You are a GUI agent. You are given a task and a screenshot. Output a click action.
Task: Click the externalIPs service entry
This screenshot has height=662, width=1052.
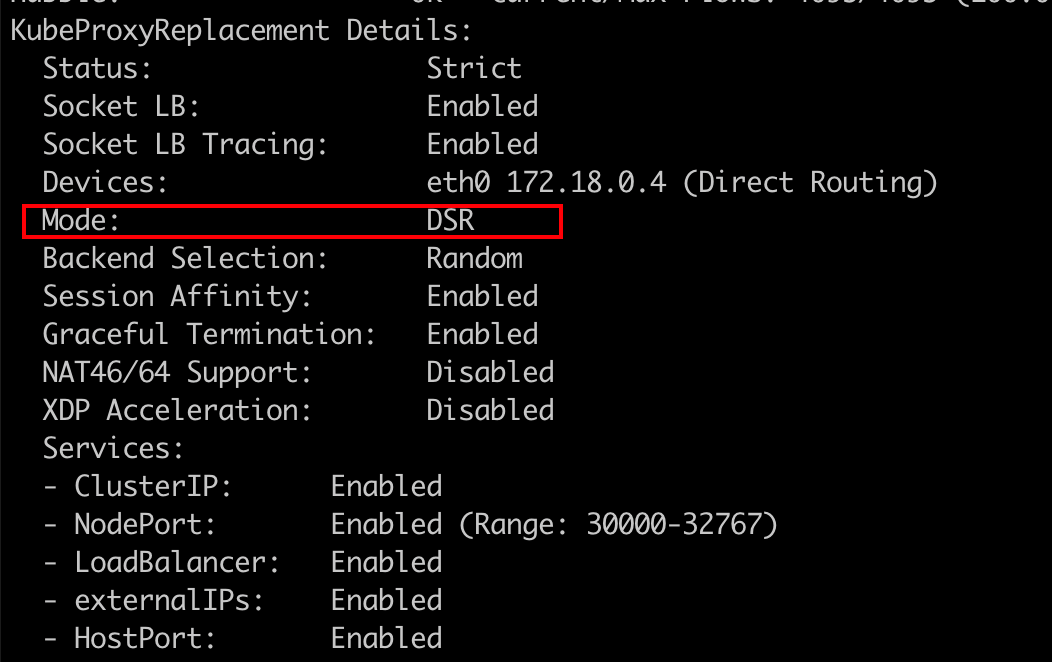coord(169,600)
